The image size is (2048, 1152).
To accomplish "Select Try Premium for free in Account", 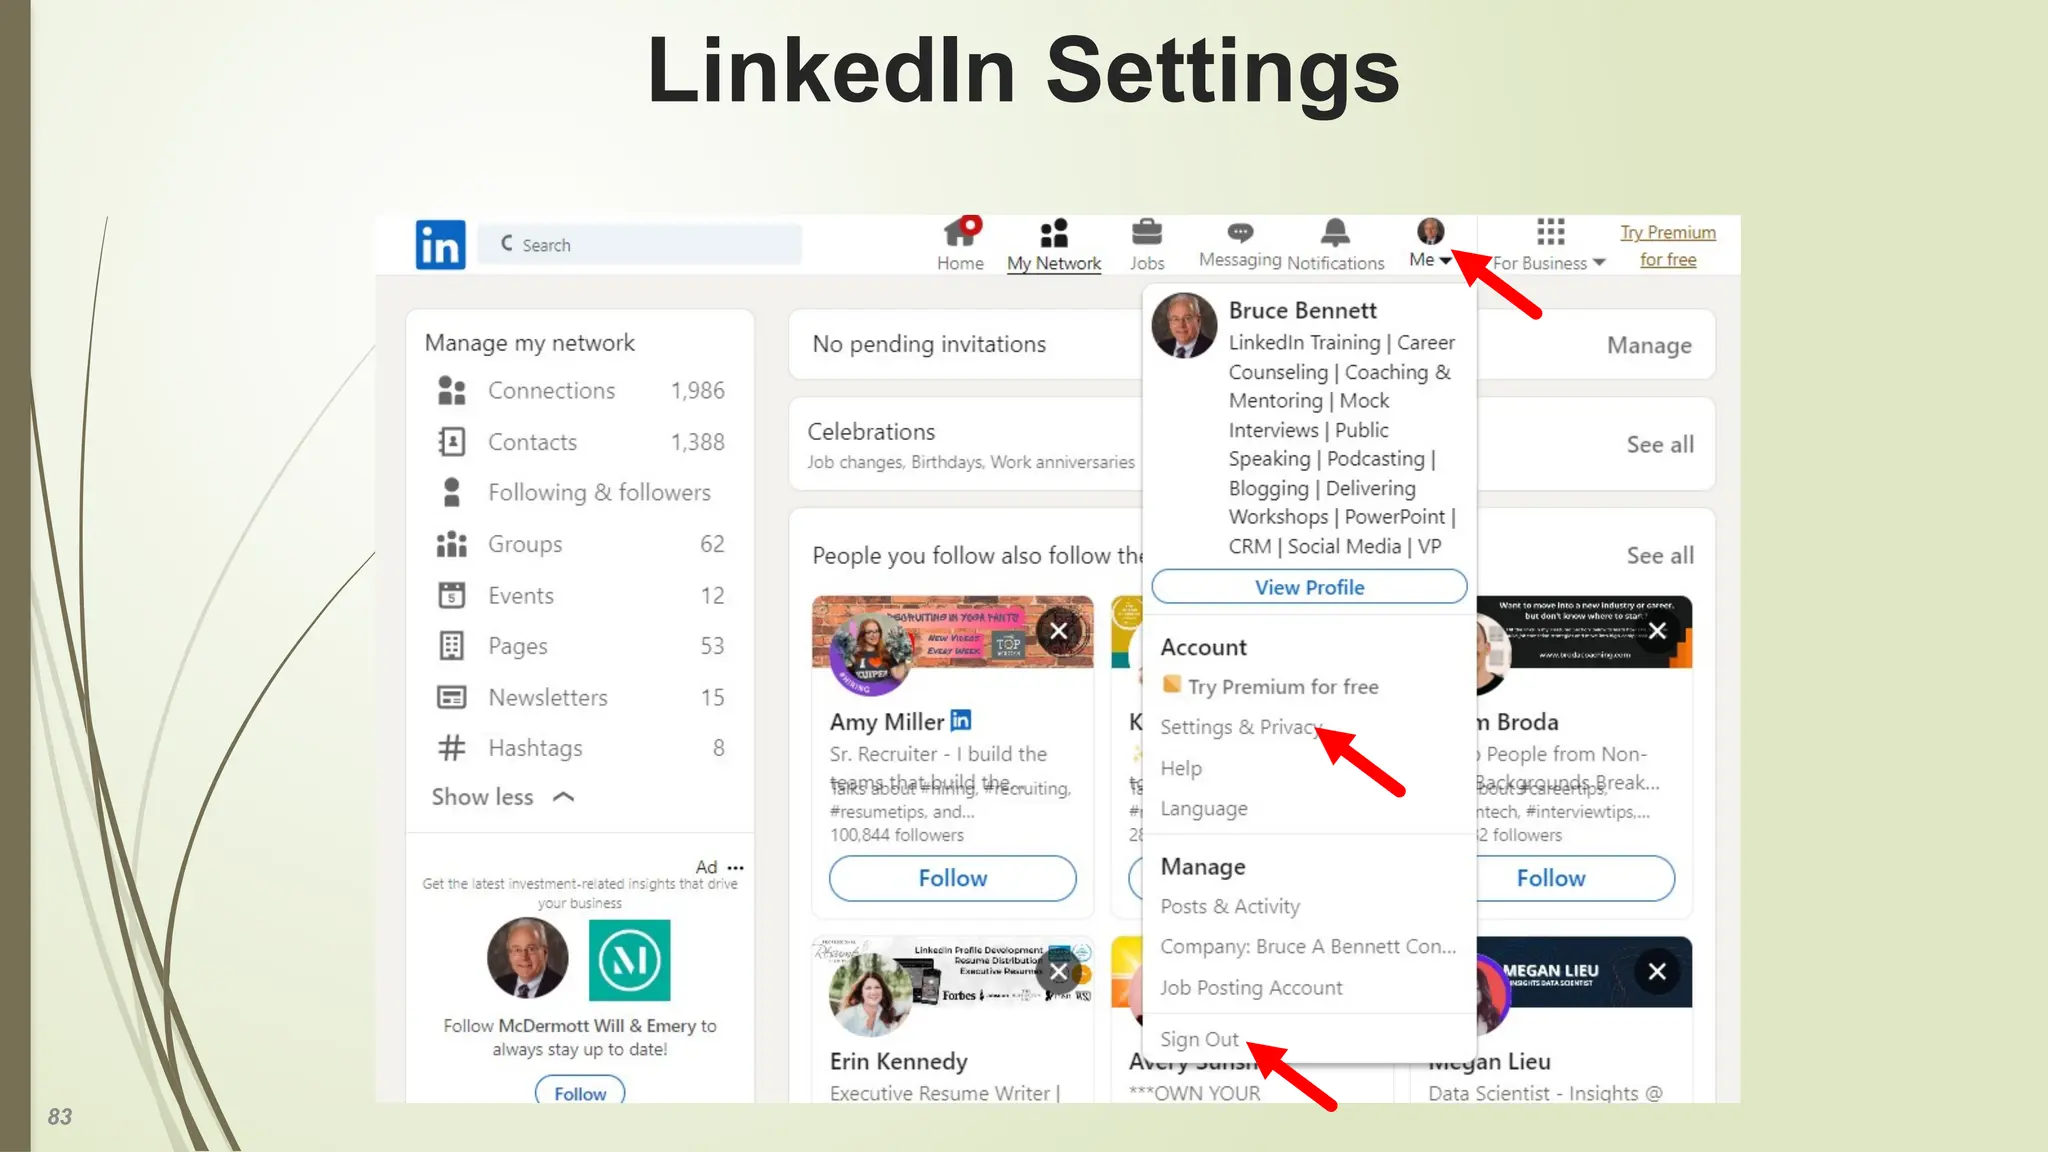I will [x=1270, y=687].
